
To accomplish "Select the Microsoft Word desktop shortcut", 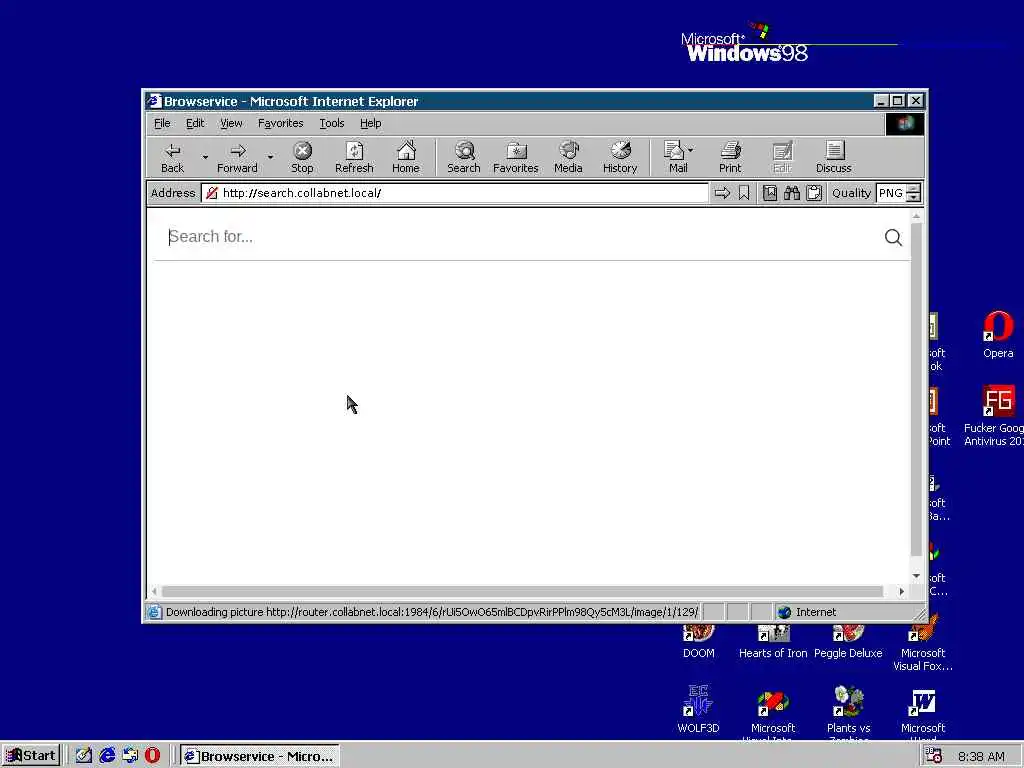I will click(923, 713).
